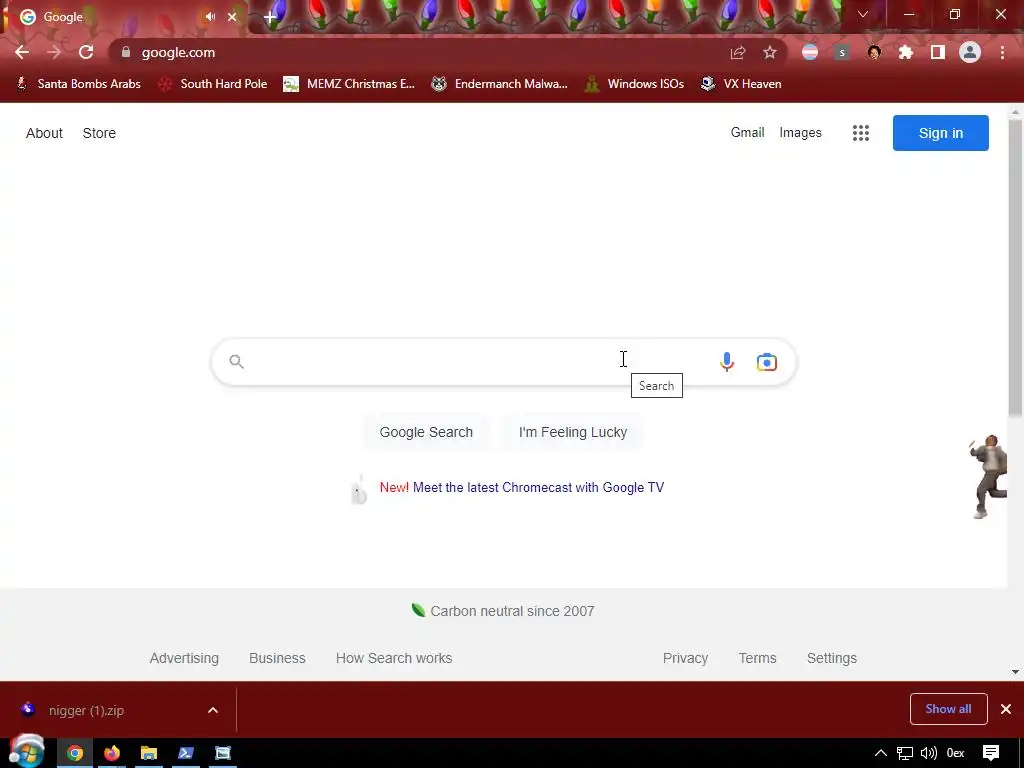Open Settings footer link
1024x768 pixels.
tap(831, 658)
